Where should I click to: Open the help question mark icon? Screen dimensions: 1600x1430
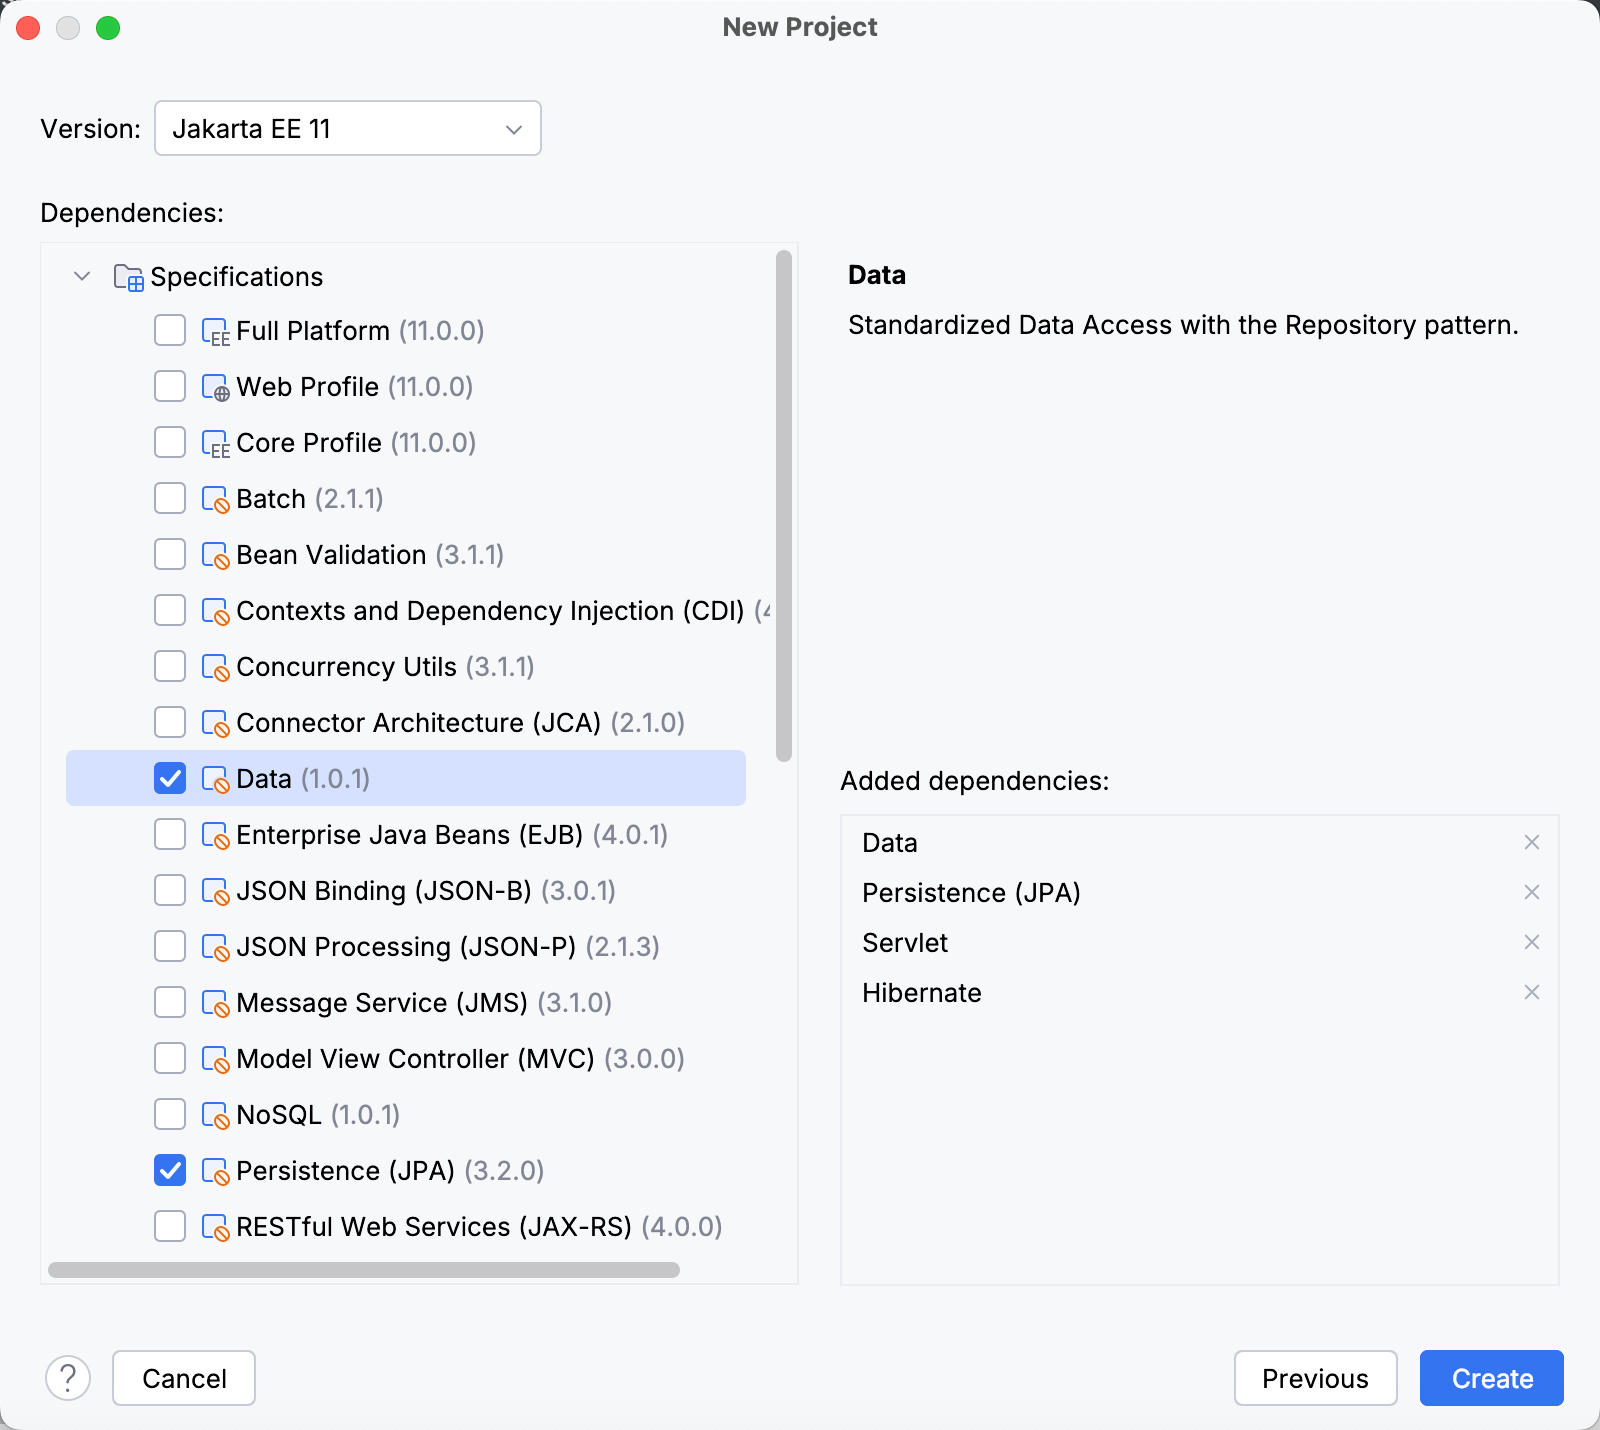click(68, 1378)
